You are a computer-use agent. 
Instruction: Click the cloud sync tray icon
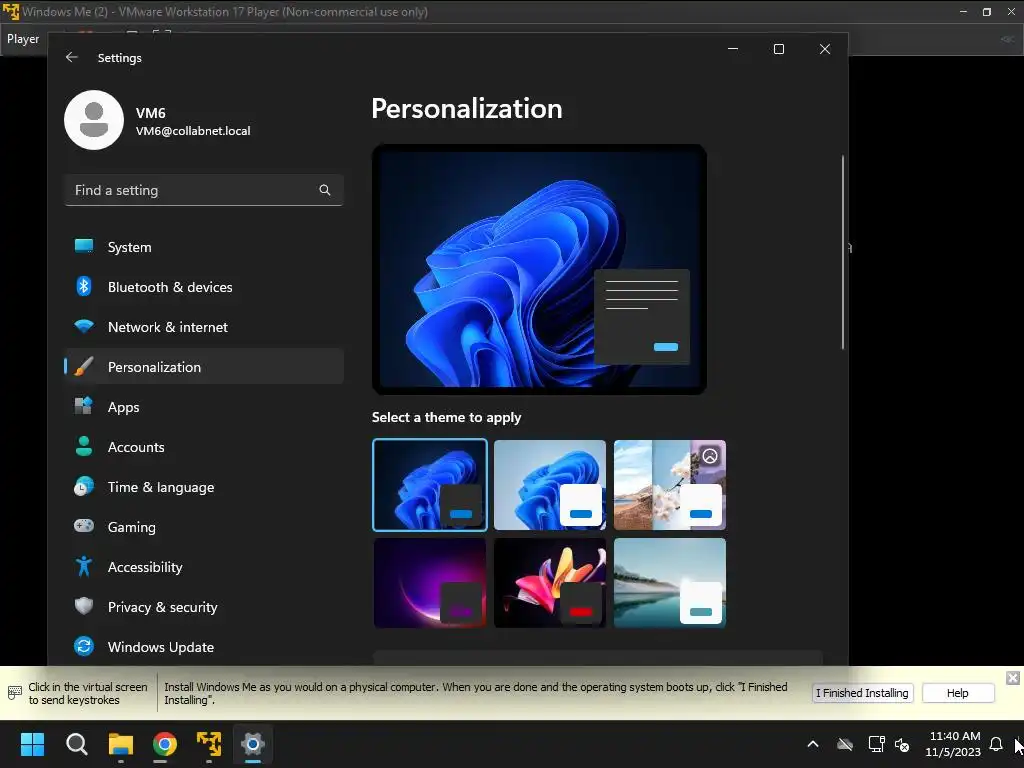pyautogui.click(x=845, y=744)
